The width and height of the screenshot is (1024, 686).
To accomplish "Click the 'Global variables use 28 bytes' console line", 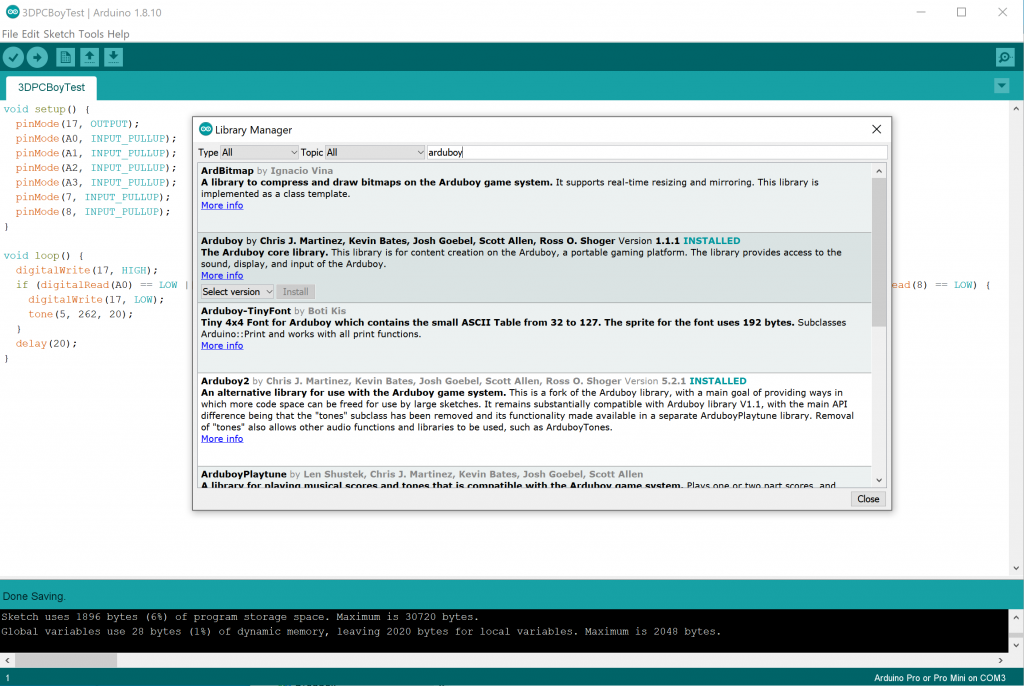I will [x=361, y=632].
